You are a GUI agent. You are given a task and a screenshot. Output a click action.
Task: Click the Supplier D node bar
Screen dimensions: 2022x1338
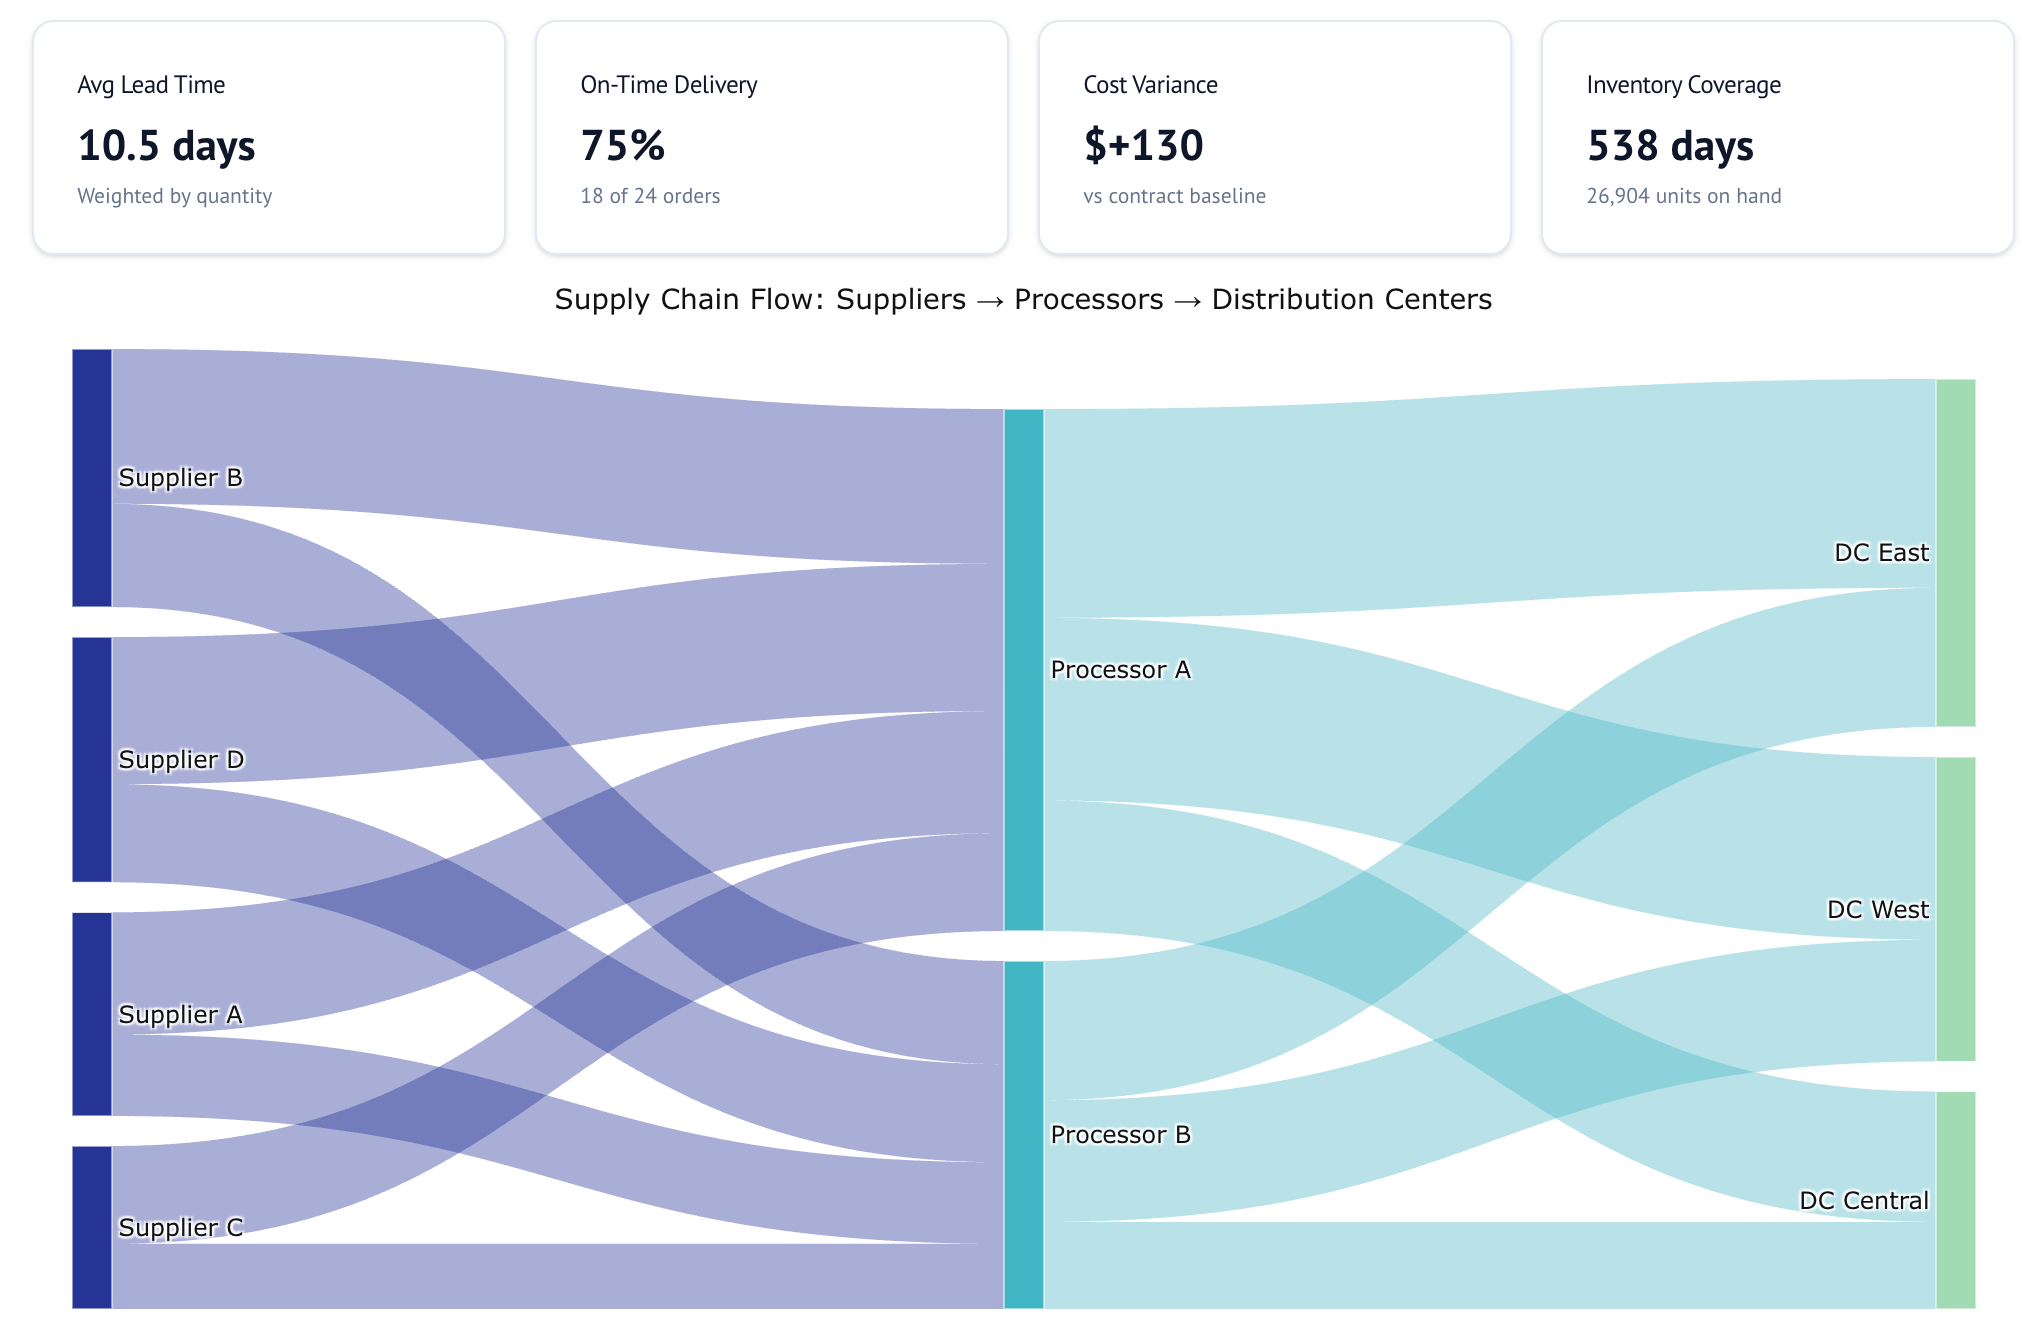tap(92, 759)
